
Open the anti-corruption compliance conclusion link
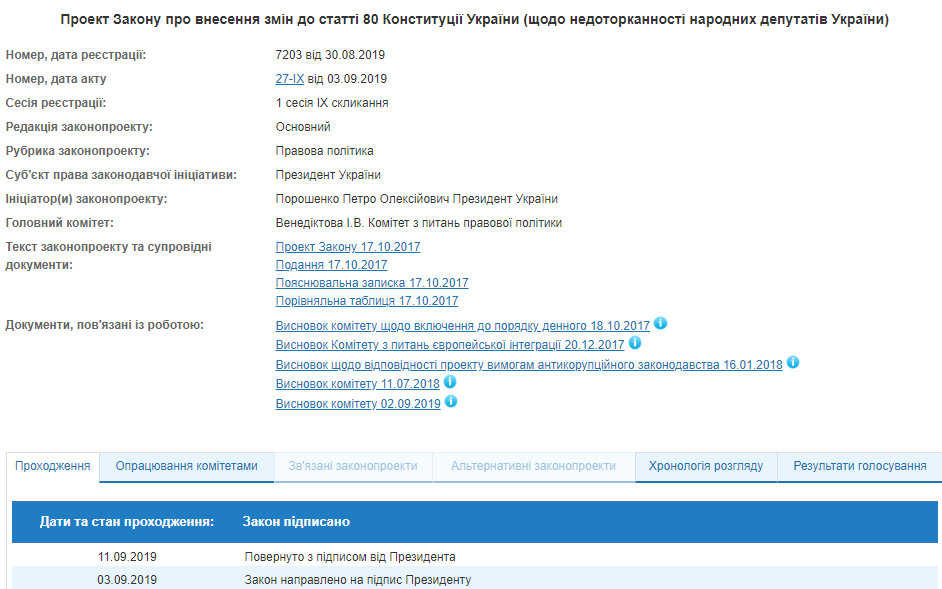(x=529, y=364)
